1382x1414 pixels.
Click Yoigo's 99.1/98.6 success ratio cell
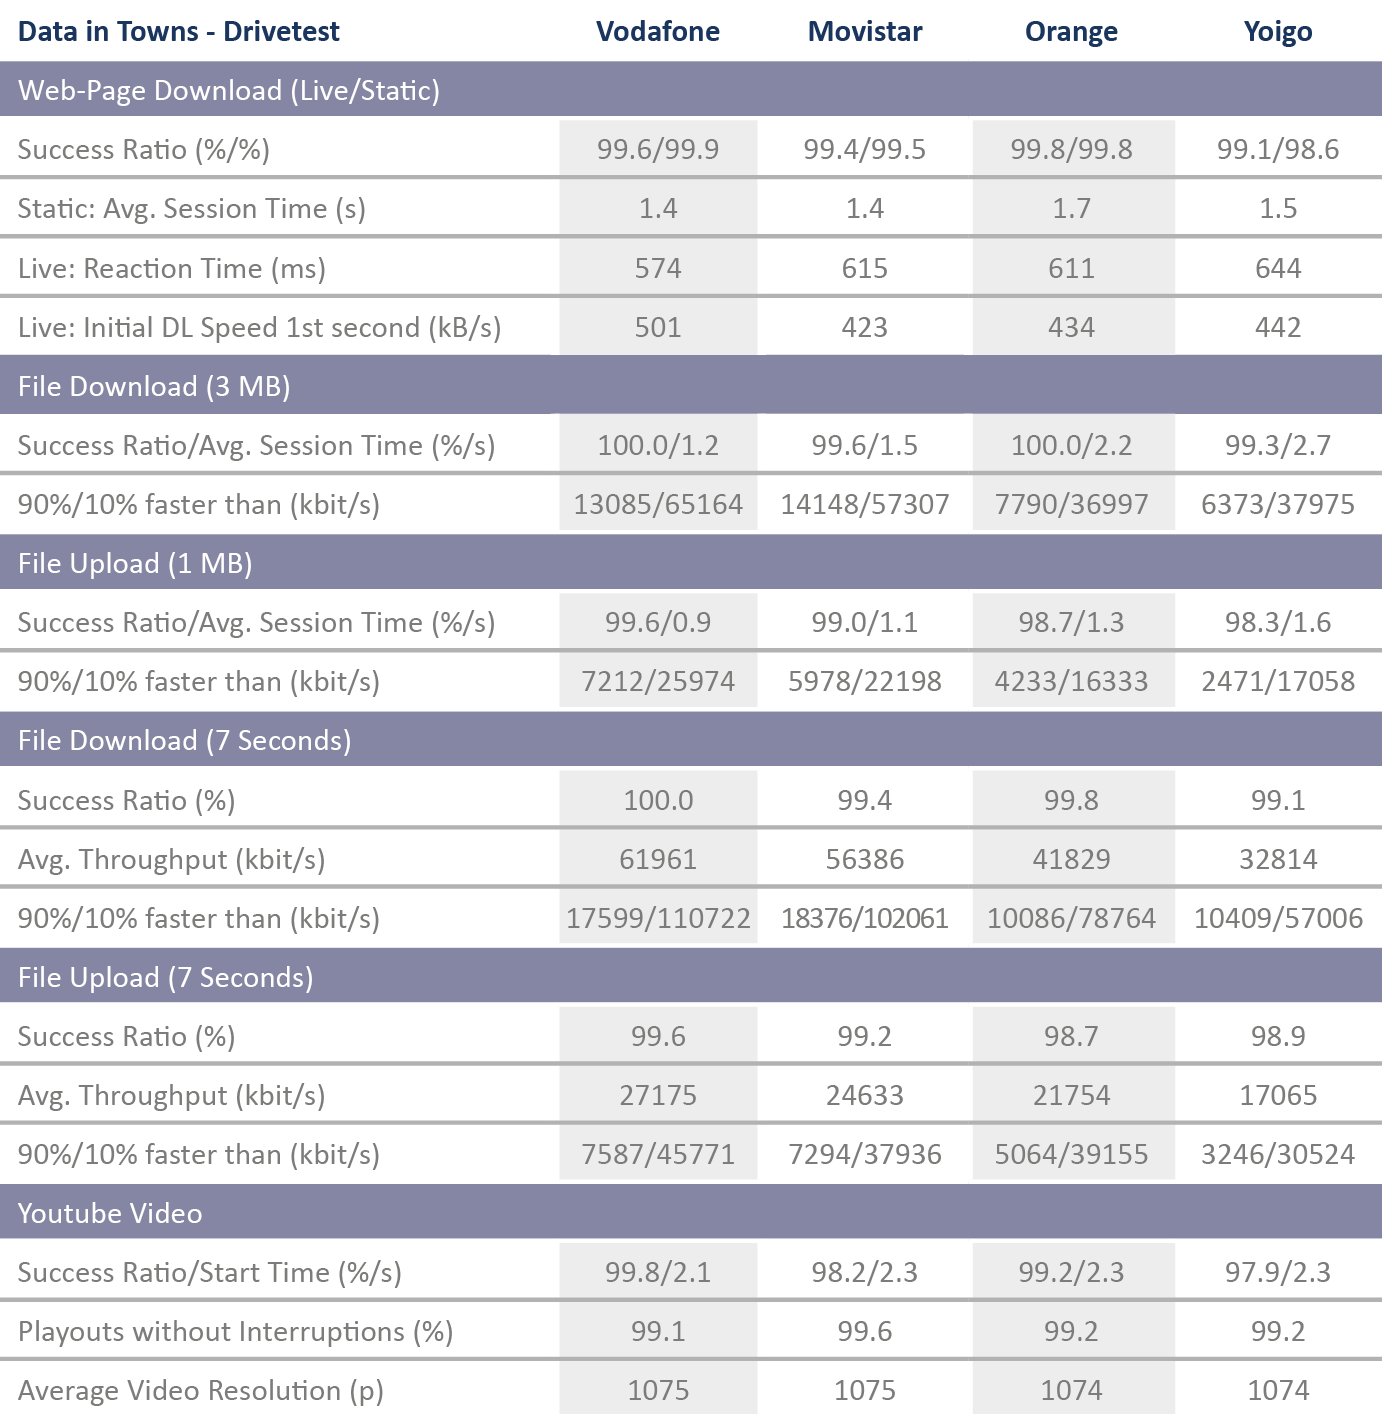[1278, 149]
